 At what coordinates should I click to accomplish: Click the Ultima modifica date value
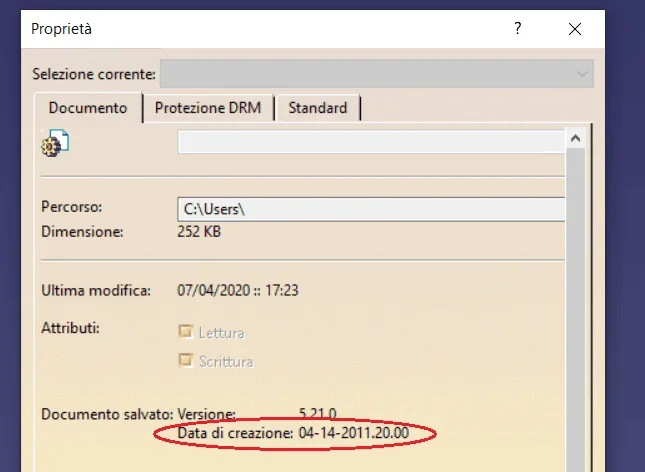point(239,291)
